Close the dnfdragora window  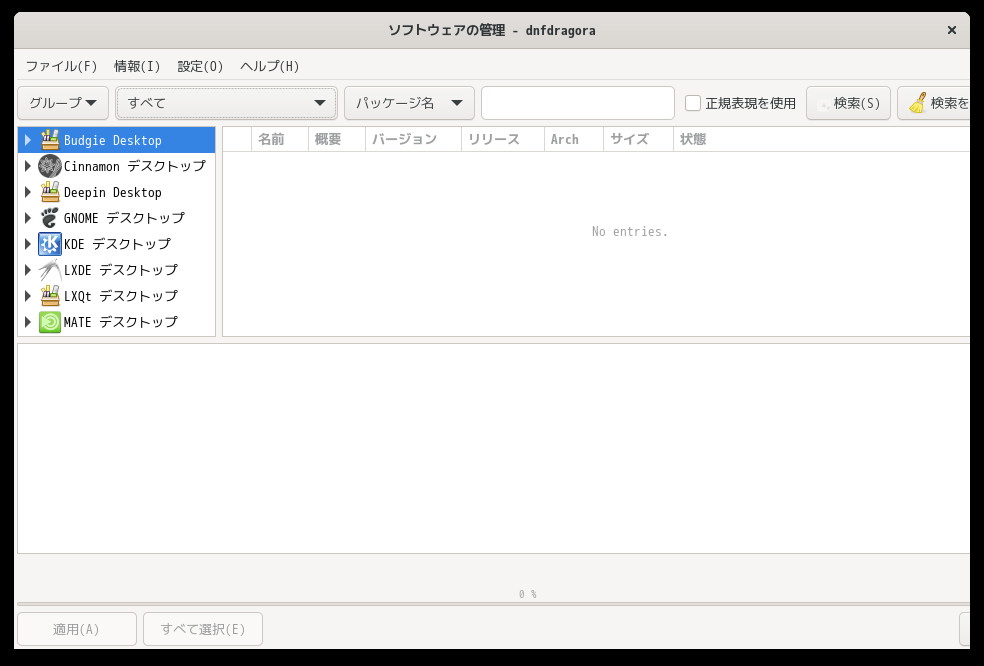[951, 30]
